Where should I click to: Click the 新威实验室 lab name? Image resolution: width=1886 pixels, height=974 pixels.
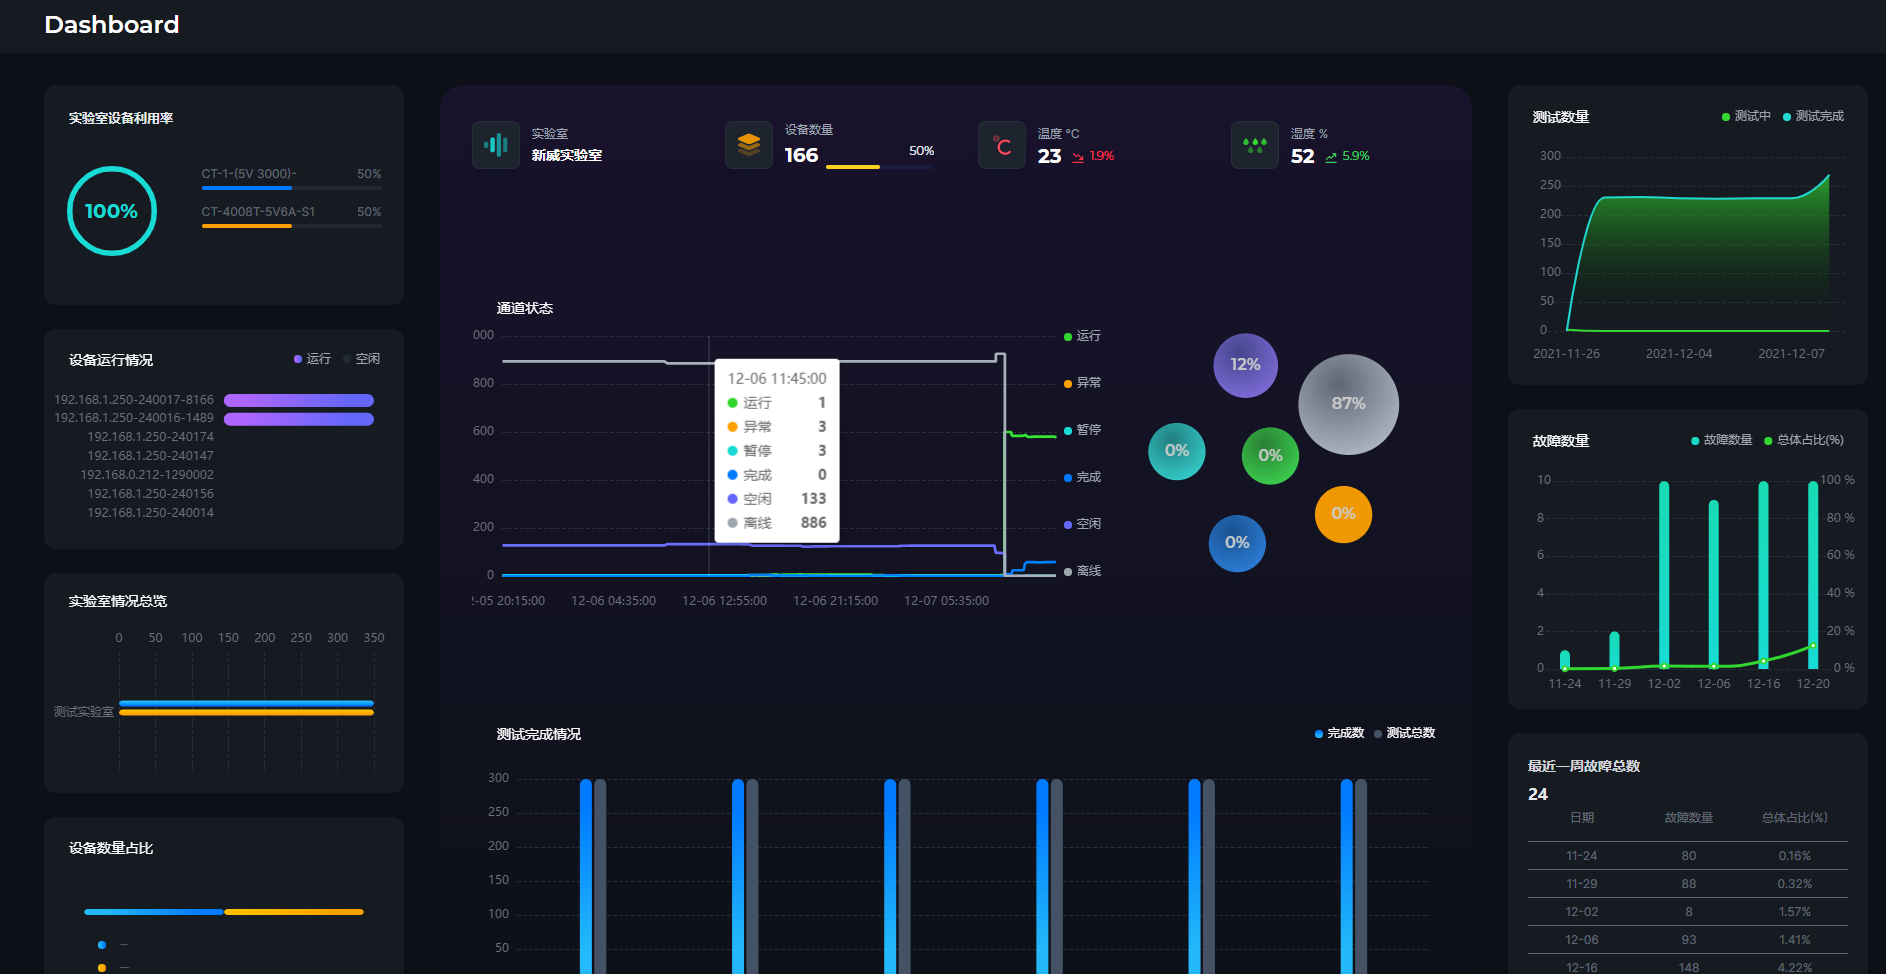(x=567, y=156)
